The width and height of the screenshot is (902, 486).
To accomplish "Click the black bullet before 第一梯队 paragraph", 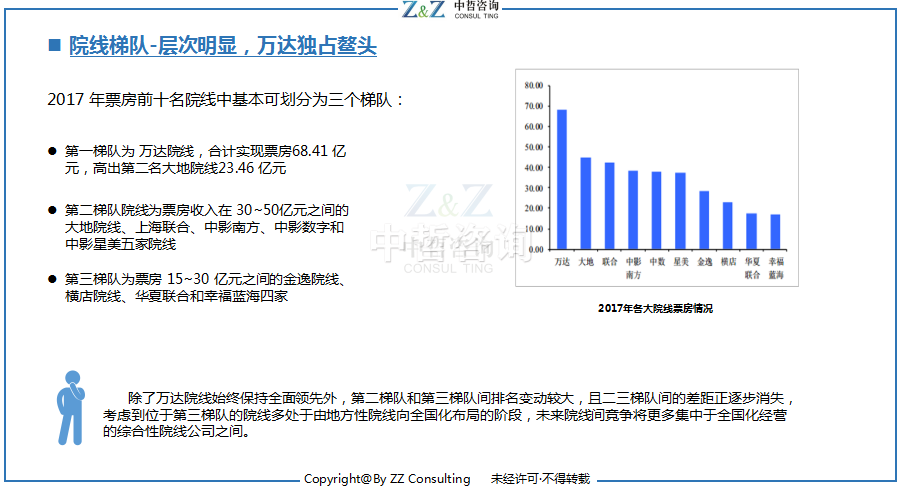I will (x=52, y=151).
